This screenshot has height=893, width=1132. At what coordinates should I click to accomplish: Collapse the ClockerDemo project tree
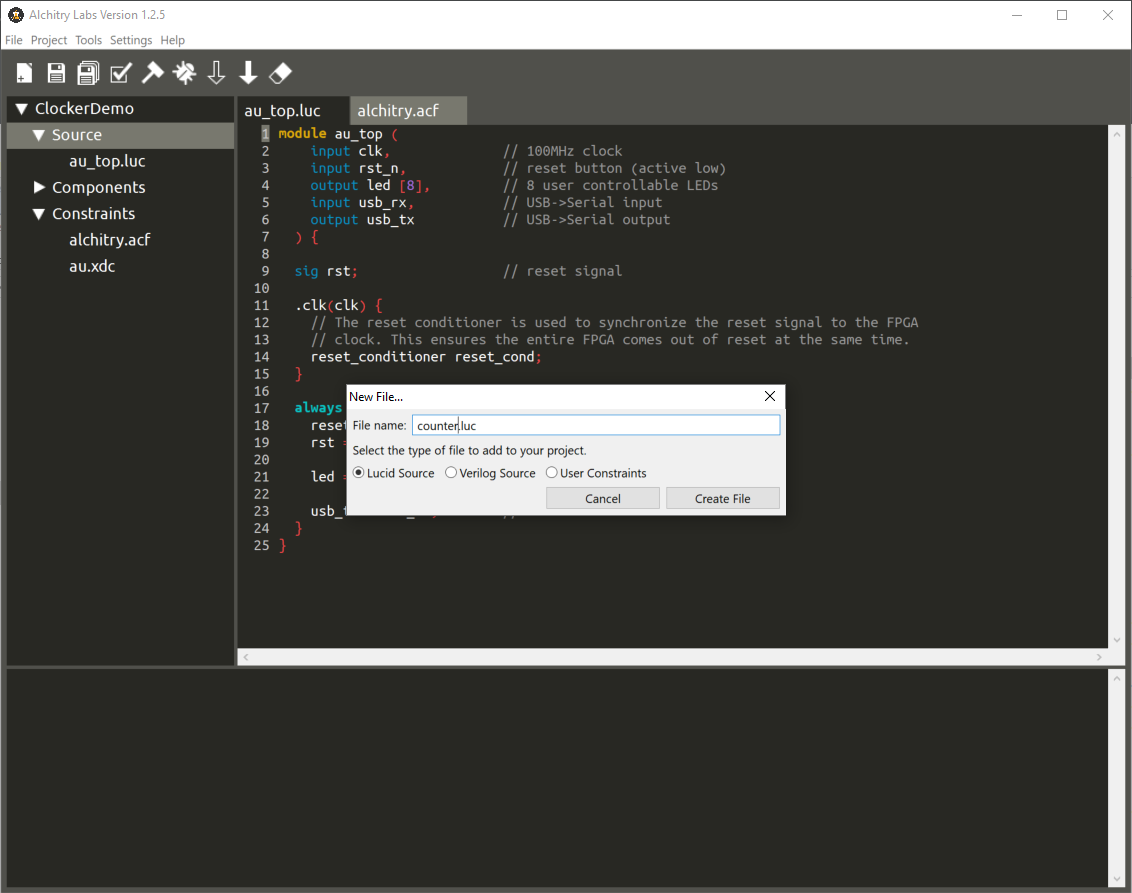[22, 109]
